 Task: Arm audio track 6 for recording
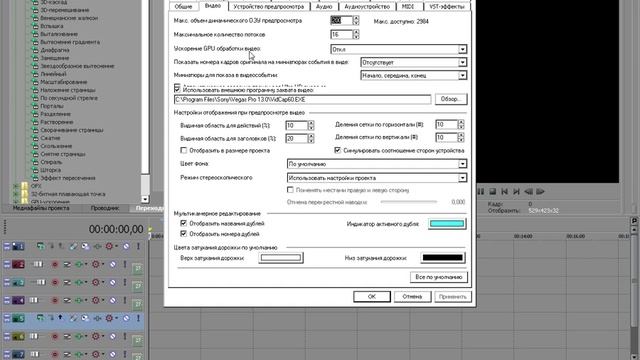[55, 336]
